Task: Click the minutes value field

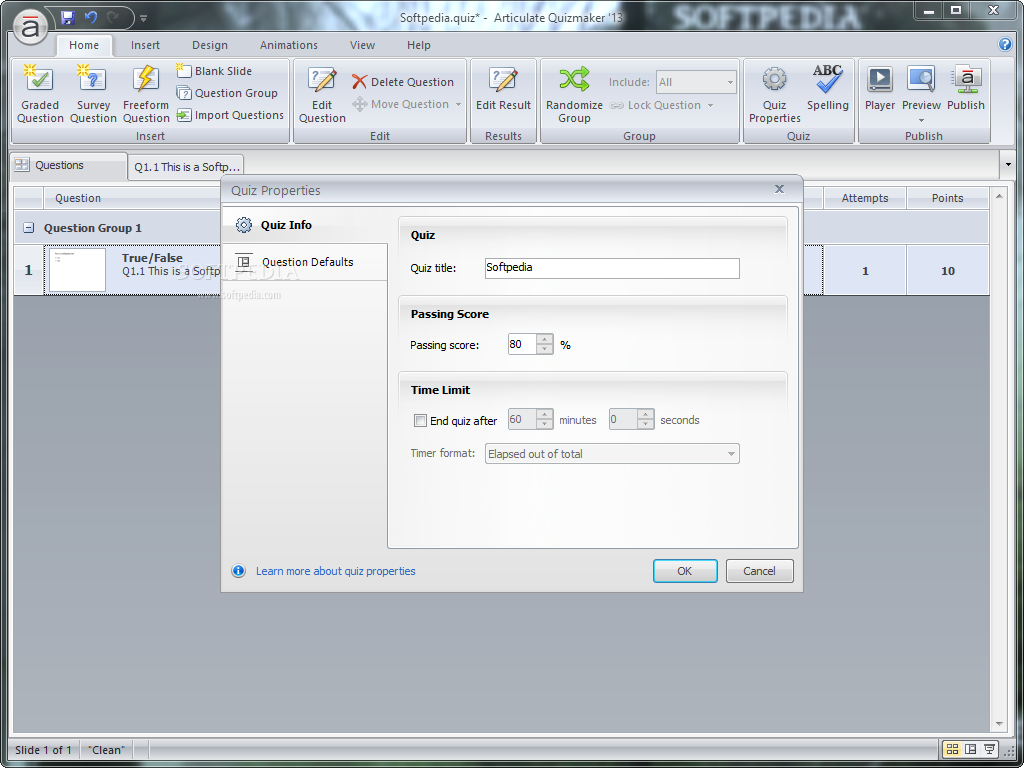Action: click(x=522, y=419)
